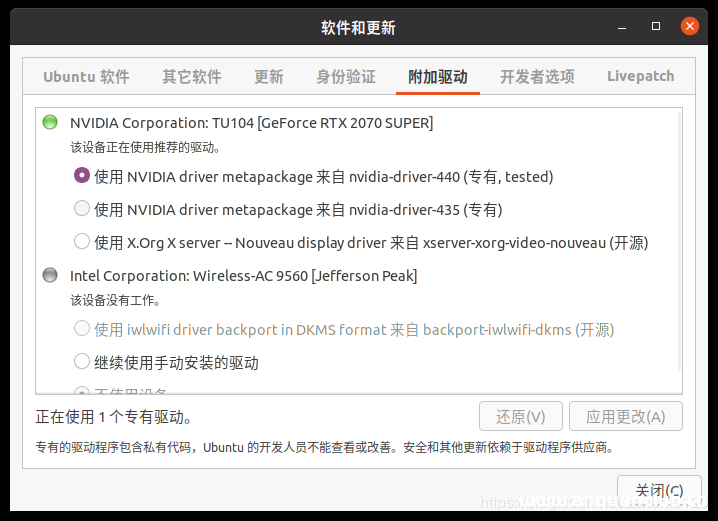Screen dimensions: 718x521
Task: Minimize the 软件和更新 window
Action: coord(622,27)
